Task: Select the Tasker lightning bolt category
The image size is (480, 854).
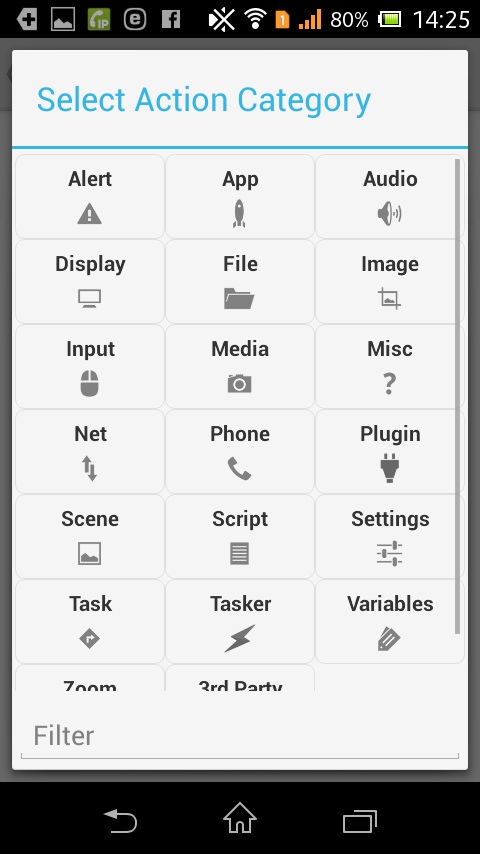Action: click(x=240, y=621)
